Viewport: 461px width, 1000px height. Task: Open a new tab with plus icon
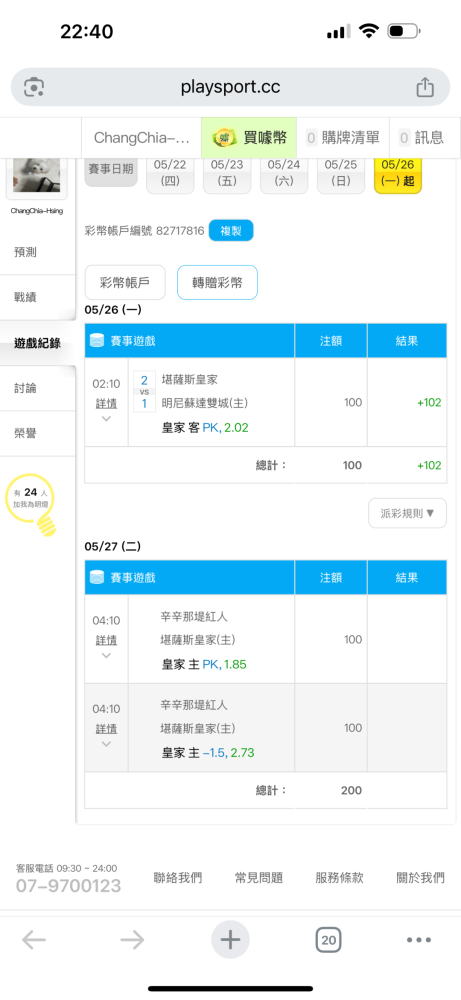click(x=230, y=939)
